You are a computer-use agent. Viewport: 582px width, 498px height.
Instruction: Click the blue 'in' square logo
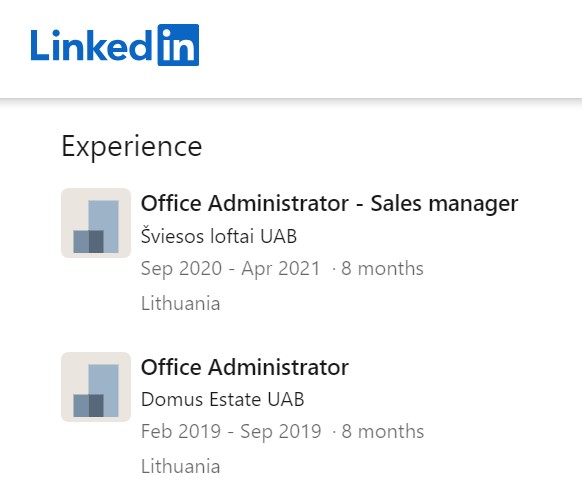[x=178, y=45]
